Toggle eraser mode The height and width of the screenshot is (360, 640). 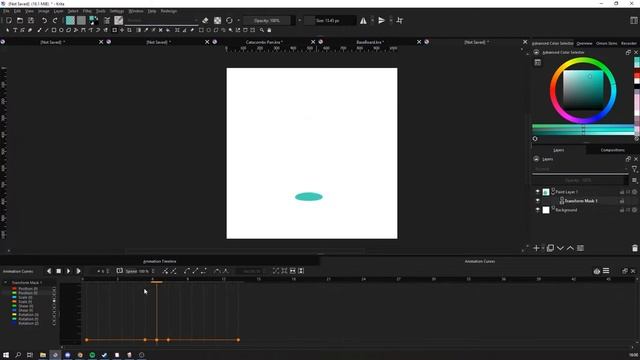pos(205,20)
